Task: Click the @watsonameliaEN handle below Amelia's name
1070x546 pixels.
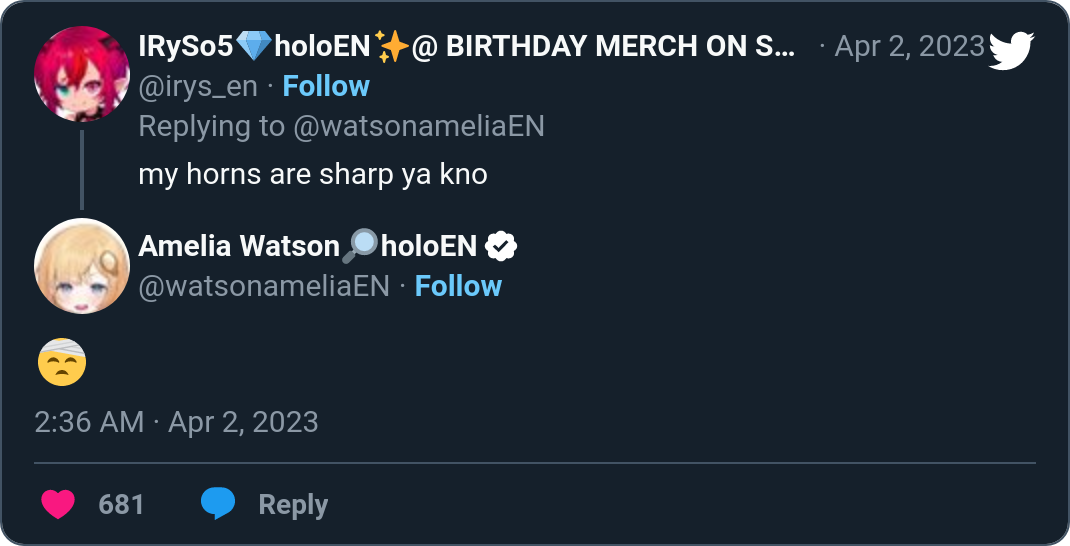Action: [x=263, y=286]
